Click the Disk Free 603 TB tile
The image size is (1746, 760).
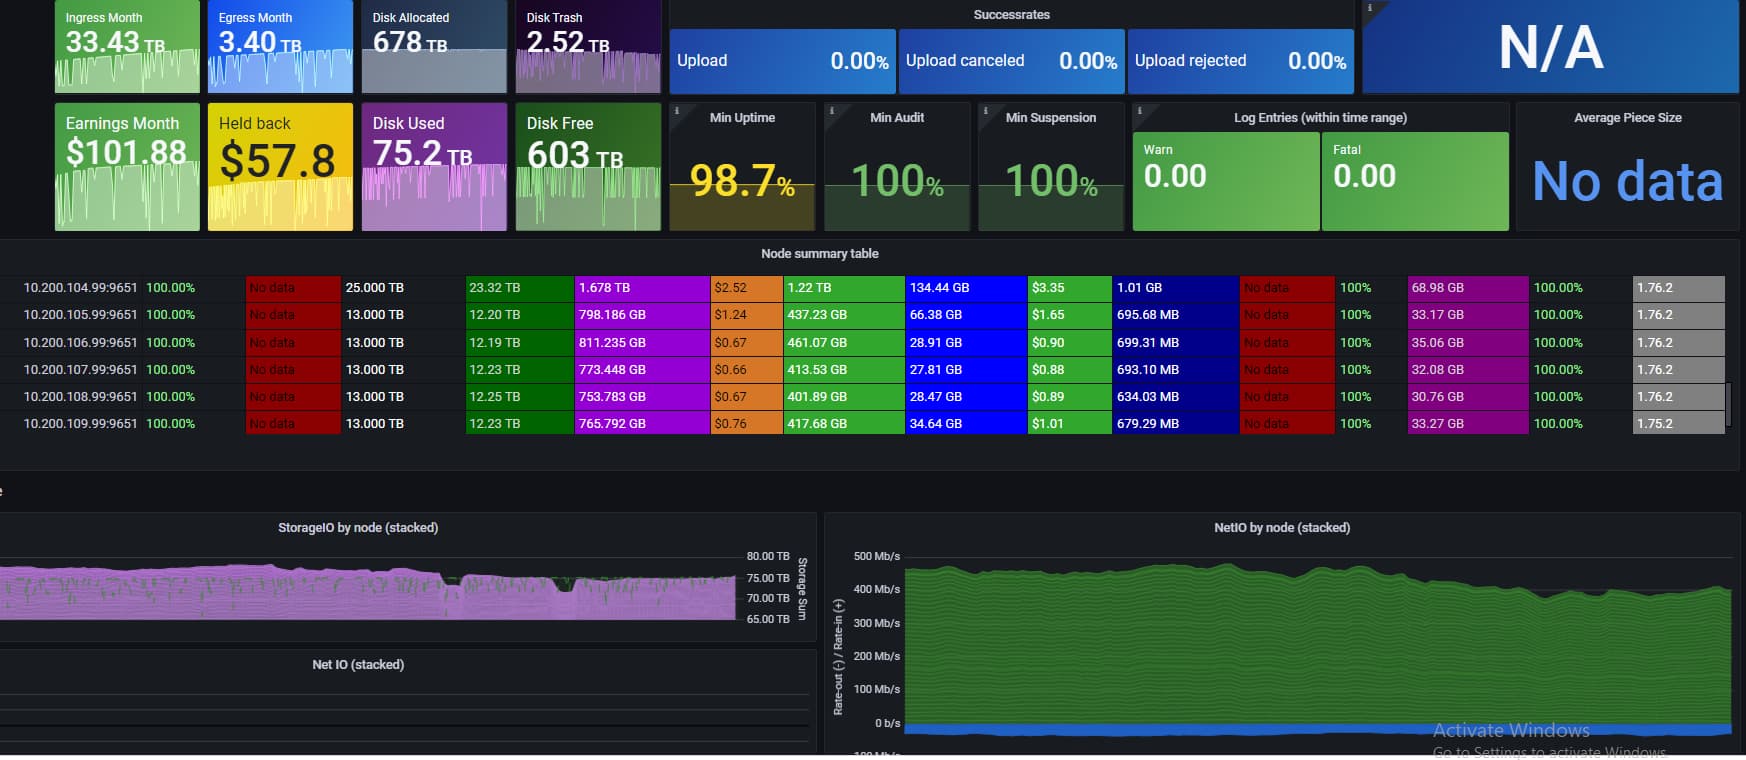point(588,167)
